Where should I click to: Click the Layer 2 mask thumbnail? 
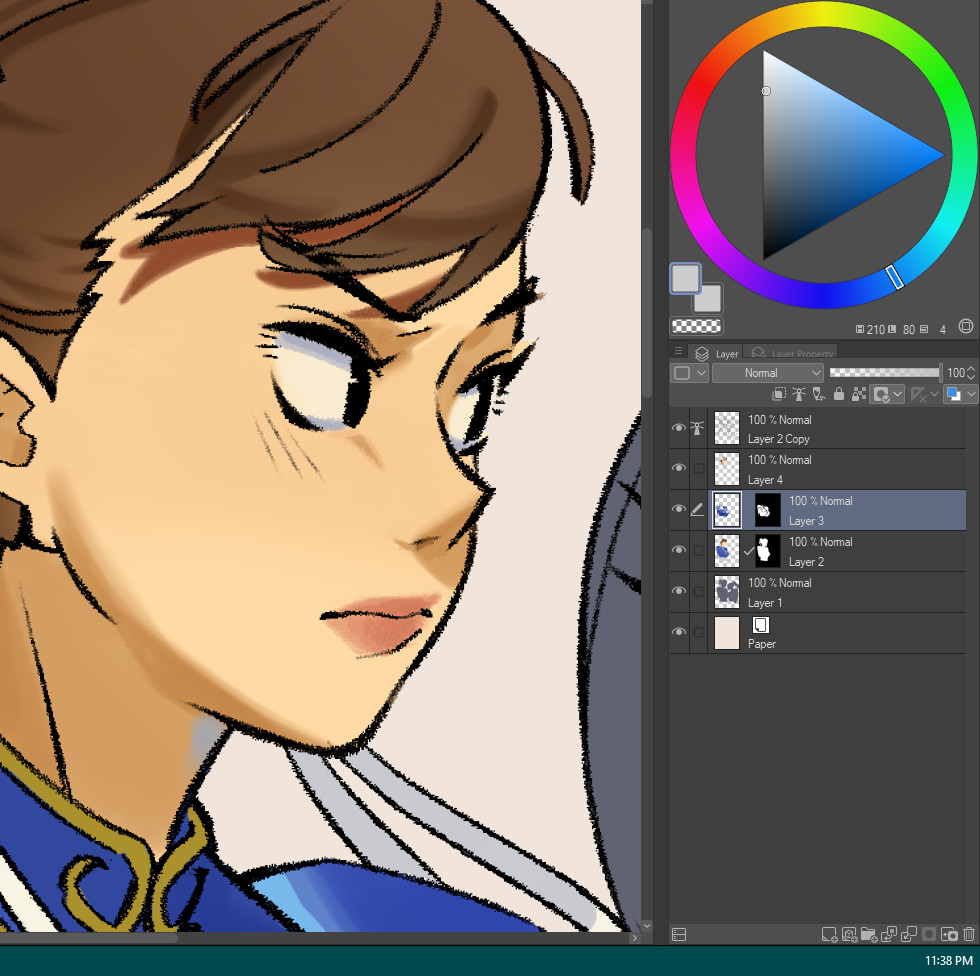768,550
